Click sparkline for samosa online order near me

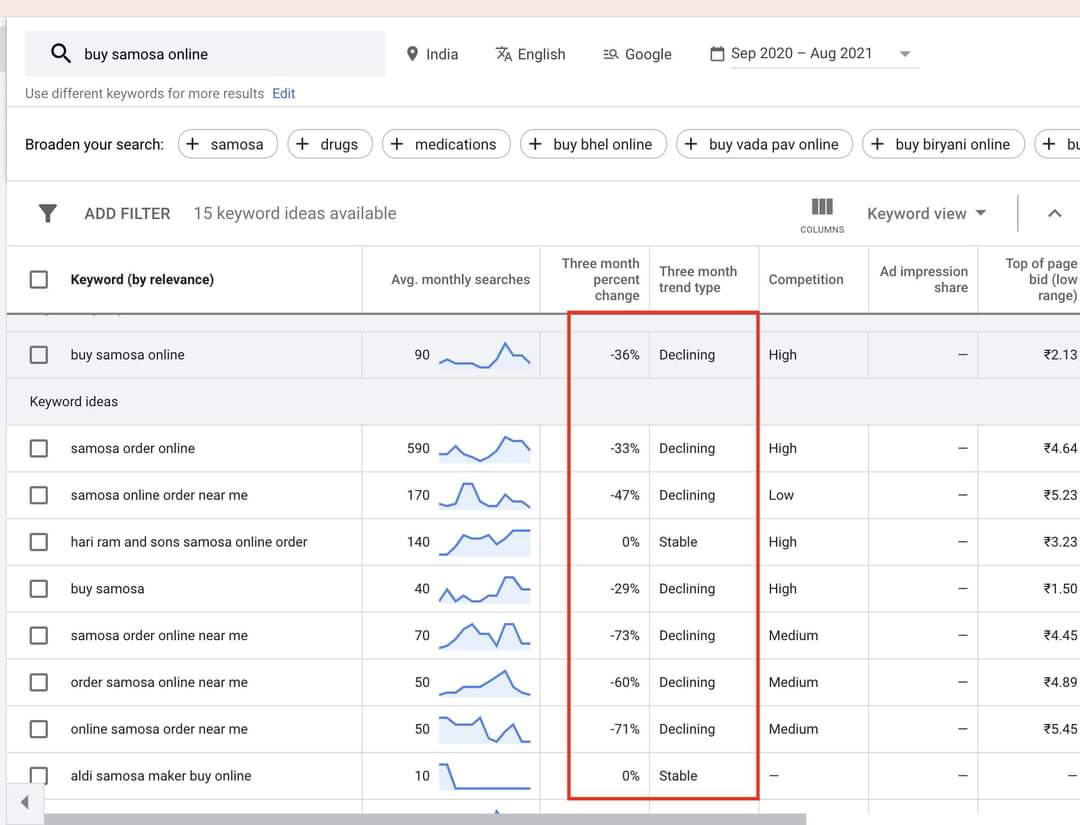(484, 496)
